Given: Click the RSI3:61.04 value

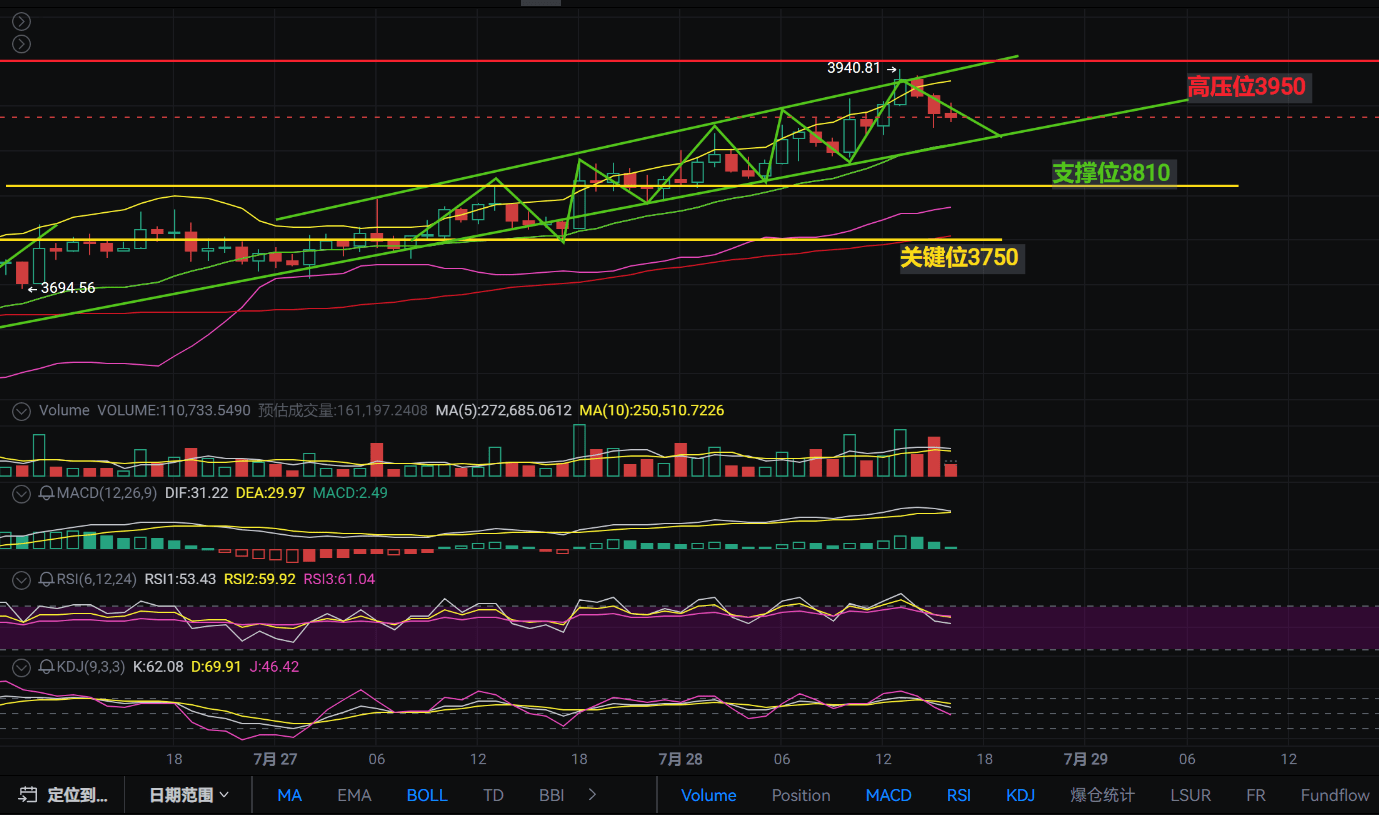Looking at the screenshot, I should click(339, 578).
